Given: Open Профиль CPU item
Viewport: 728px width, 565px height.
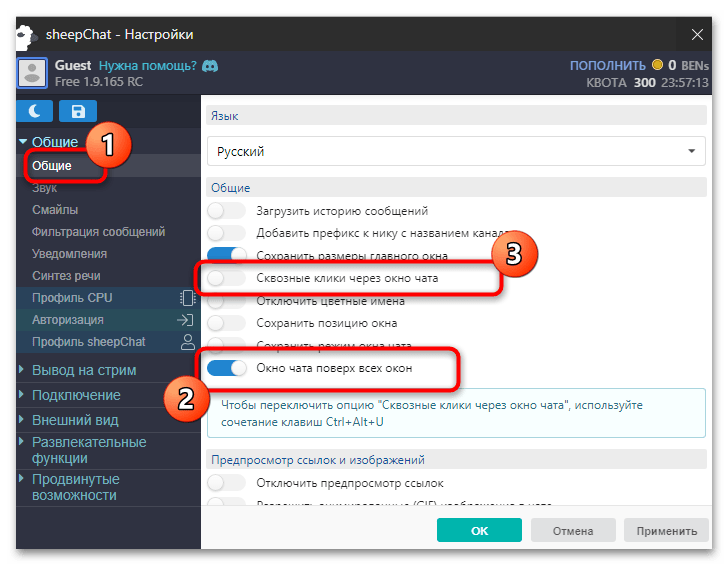Looking at the screenshot, I should (x=72, y=298).
